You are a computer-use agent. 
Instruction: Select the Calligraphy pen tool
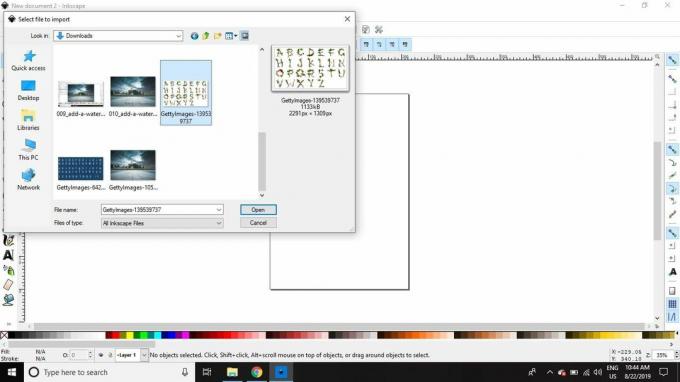click(x=8, y=241)
